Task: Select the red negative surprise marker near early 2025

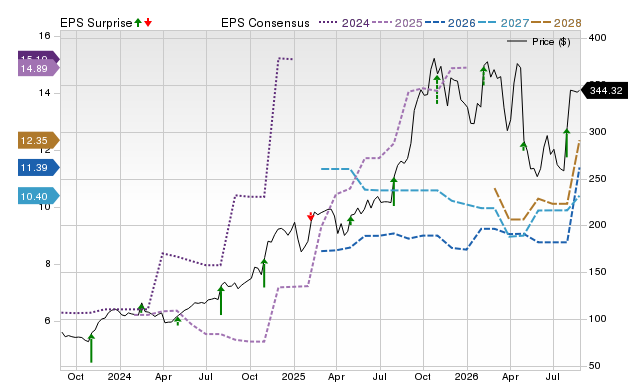Action: pyautogui.click(x=311, y=216)
